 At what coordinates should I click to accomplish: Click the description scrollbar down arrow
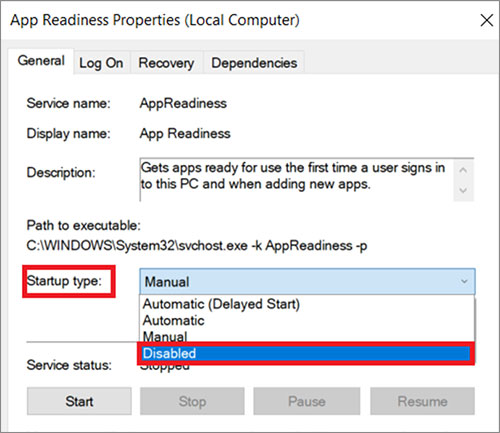463,190
